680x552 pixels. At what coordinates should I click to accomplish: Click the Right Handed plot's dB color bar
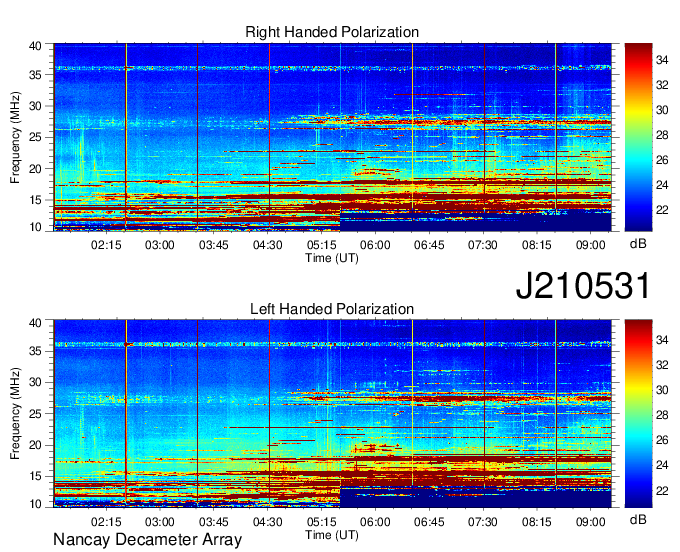click(638, 137)
